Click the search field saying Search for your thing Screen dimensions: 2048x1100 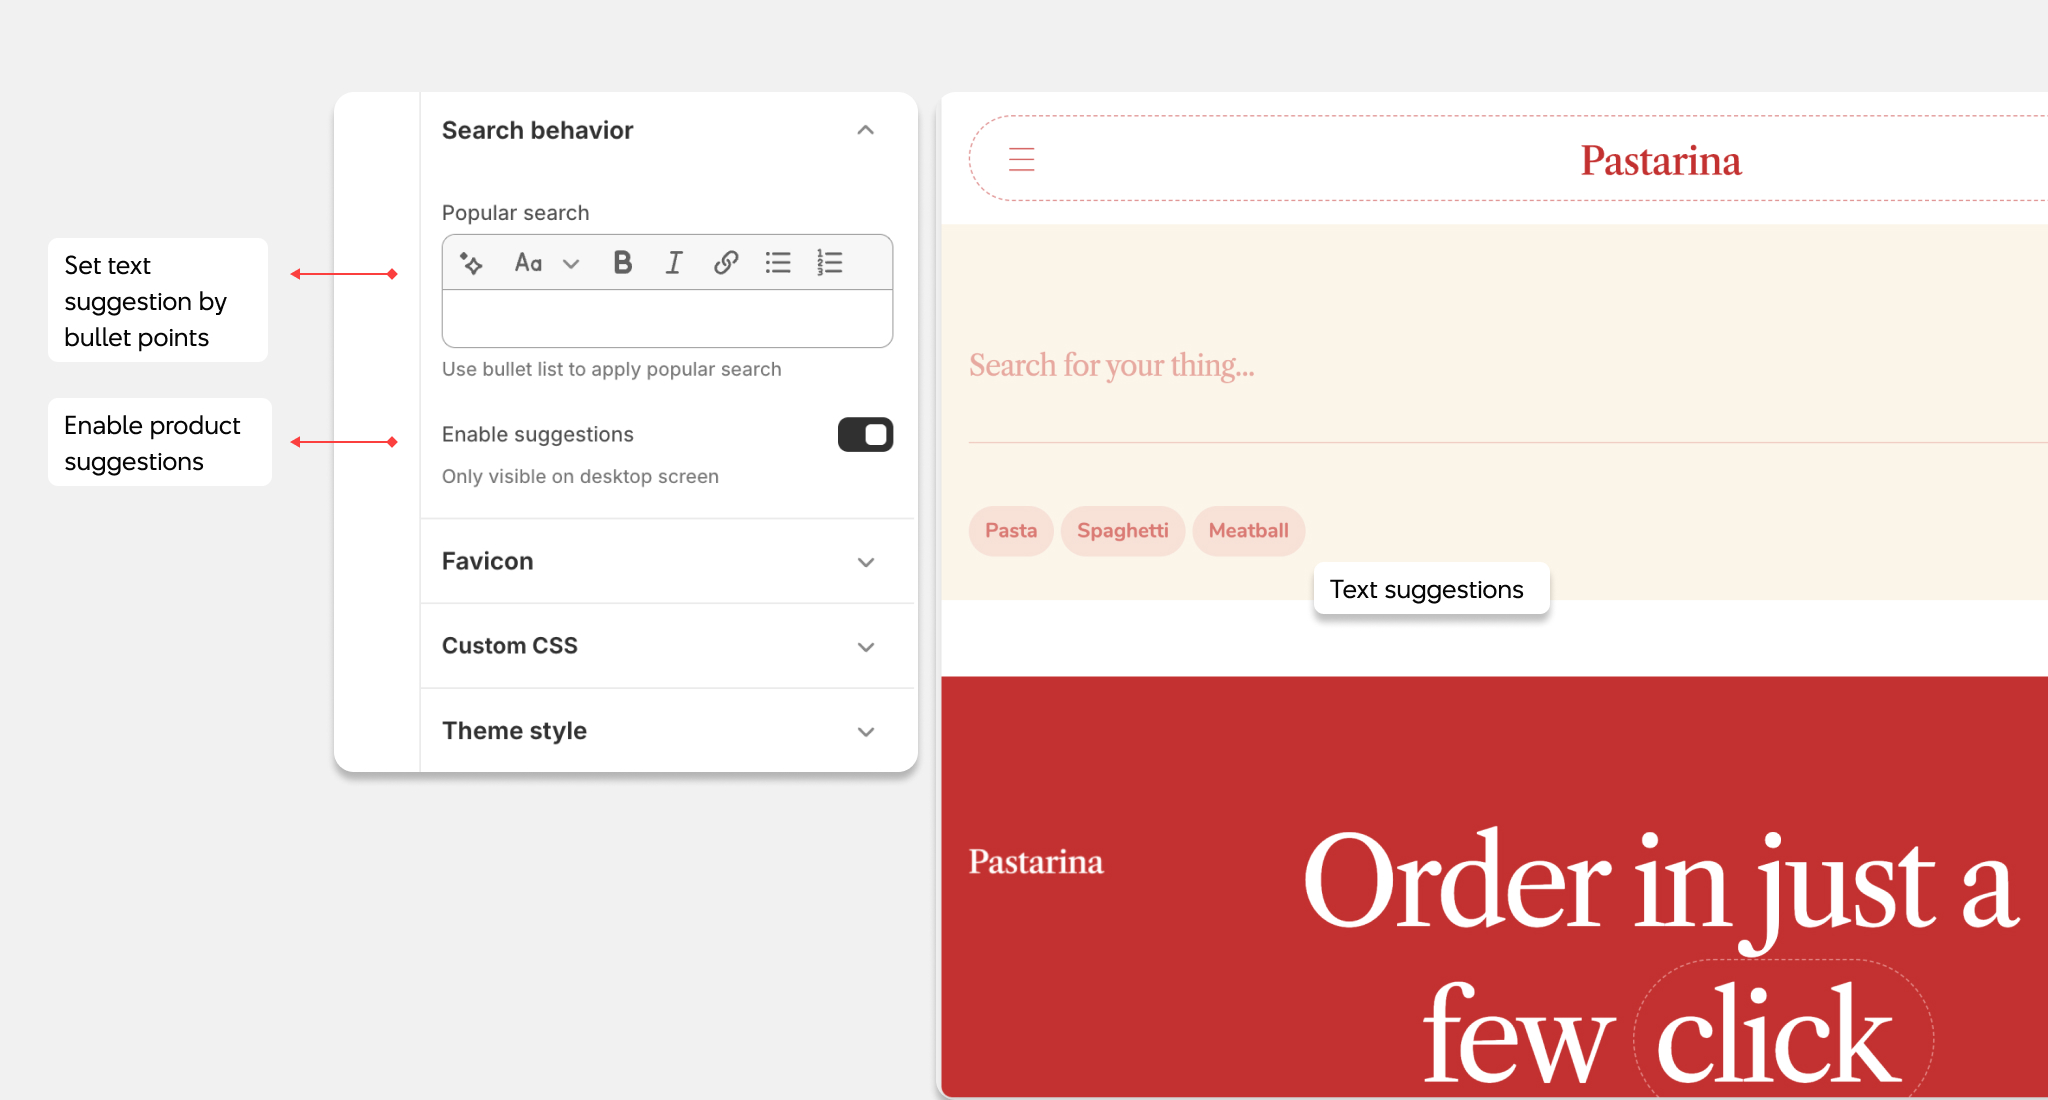1112,365
